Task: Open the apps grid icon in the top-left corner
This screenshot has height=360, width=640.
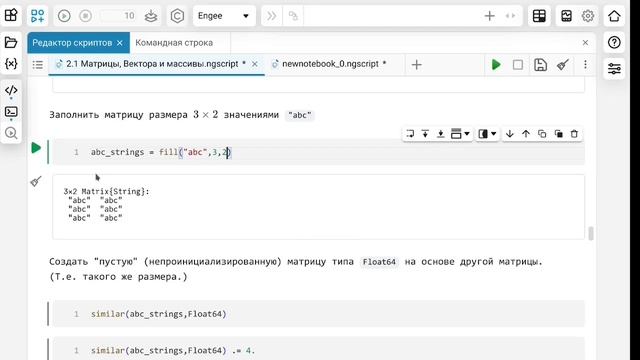Action: click(x=11, y=16)
